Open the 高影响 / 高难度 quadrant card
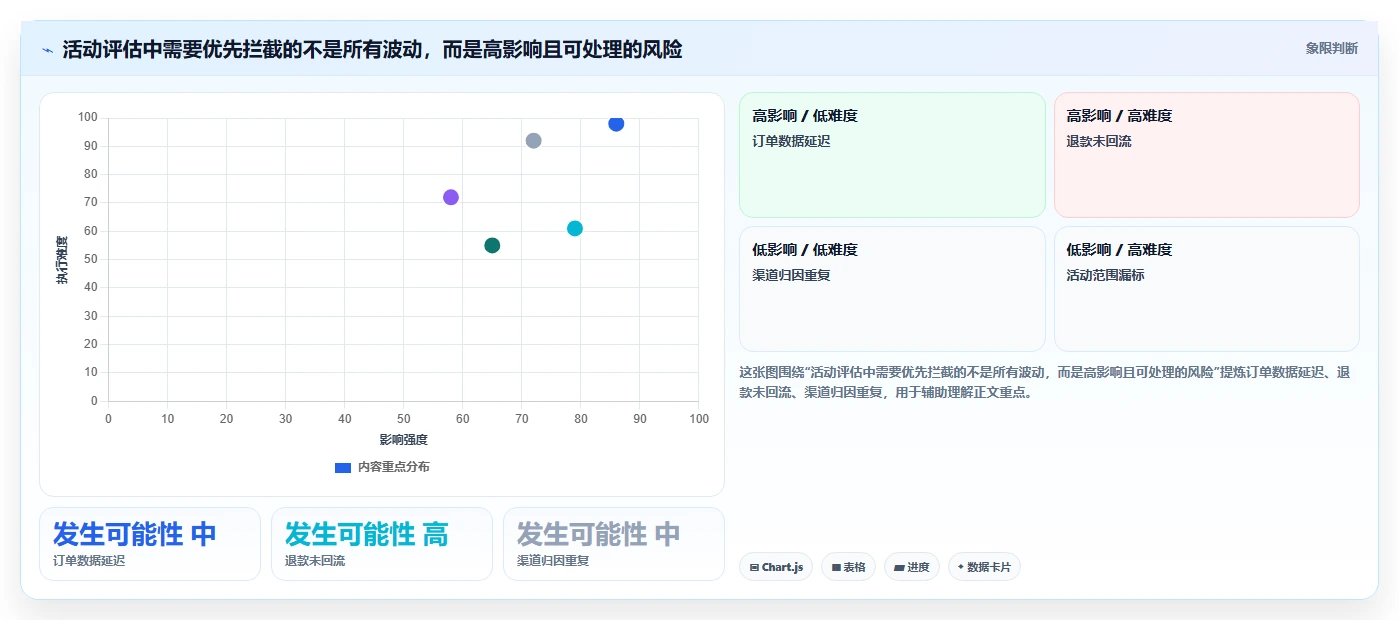This screenshot has width=1399, height=620. pos(1207,155)
